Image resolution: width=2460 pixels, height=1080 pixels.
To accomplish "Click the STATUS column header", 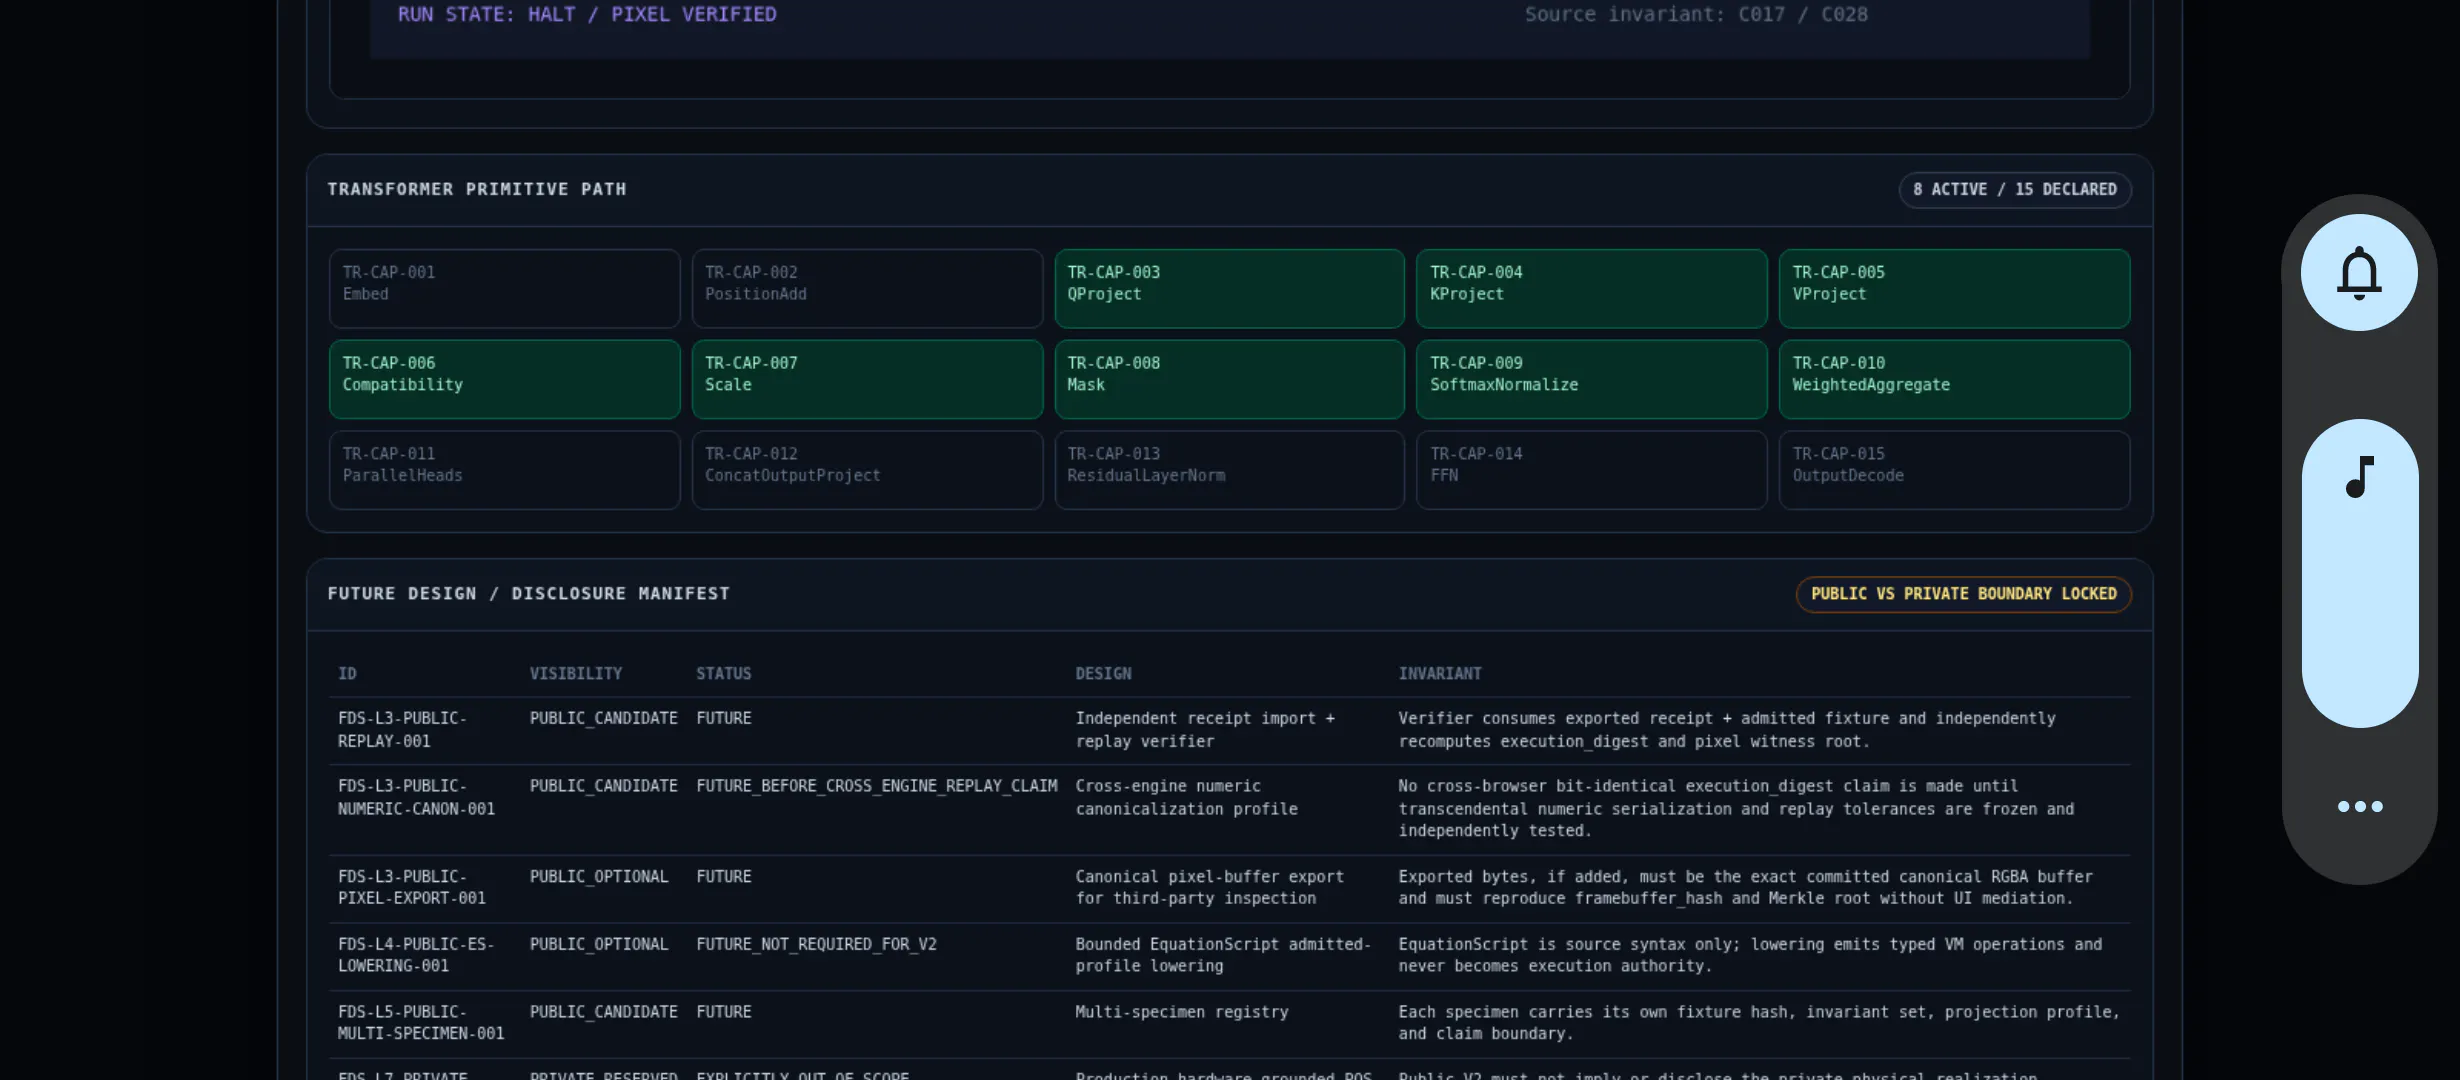I will tap(724, 674).
